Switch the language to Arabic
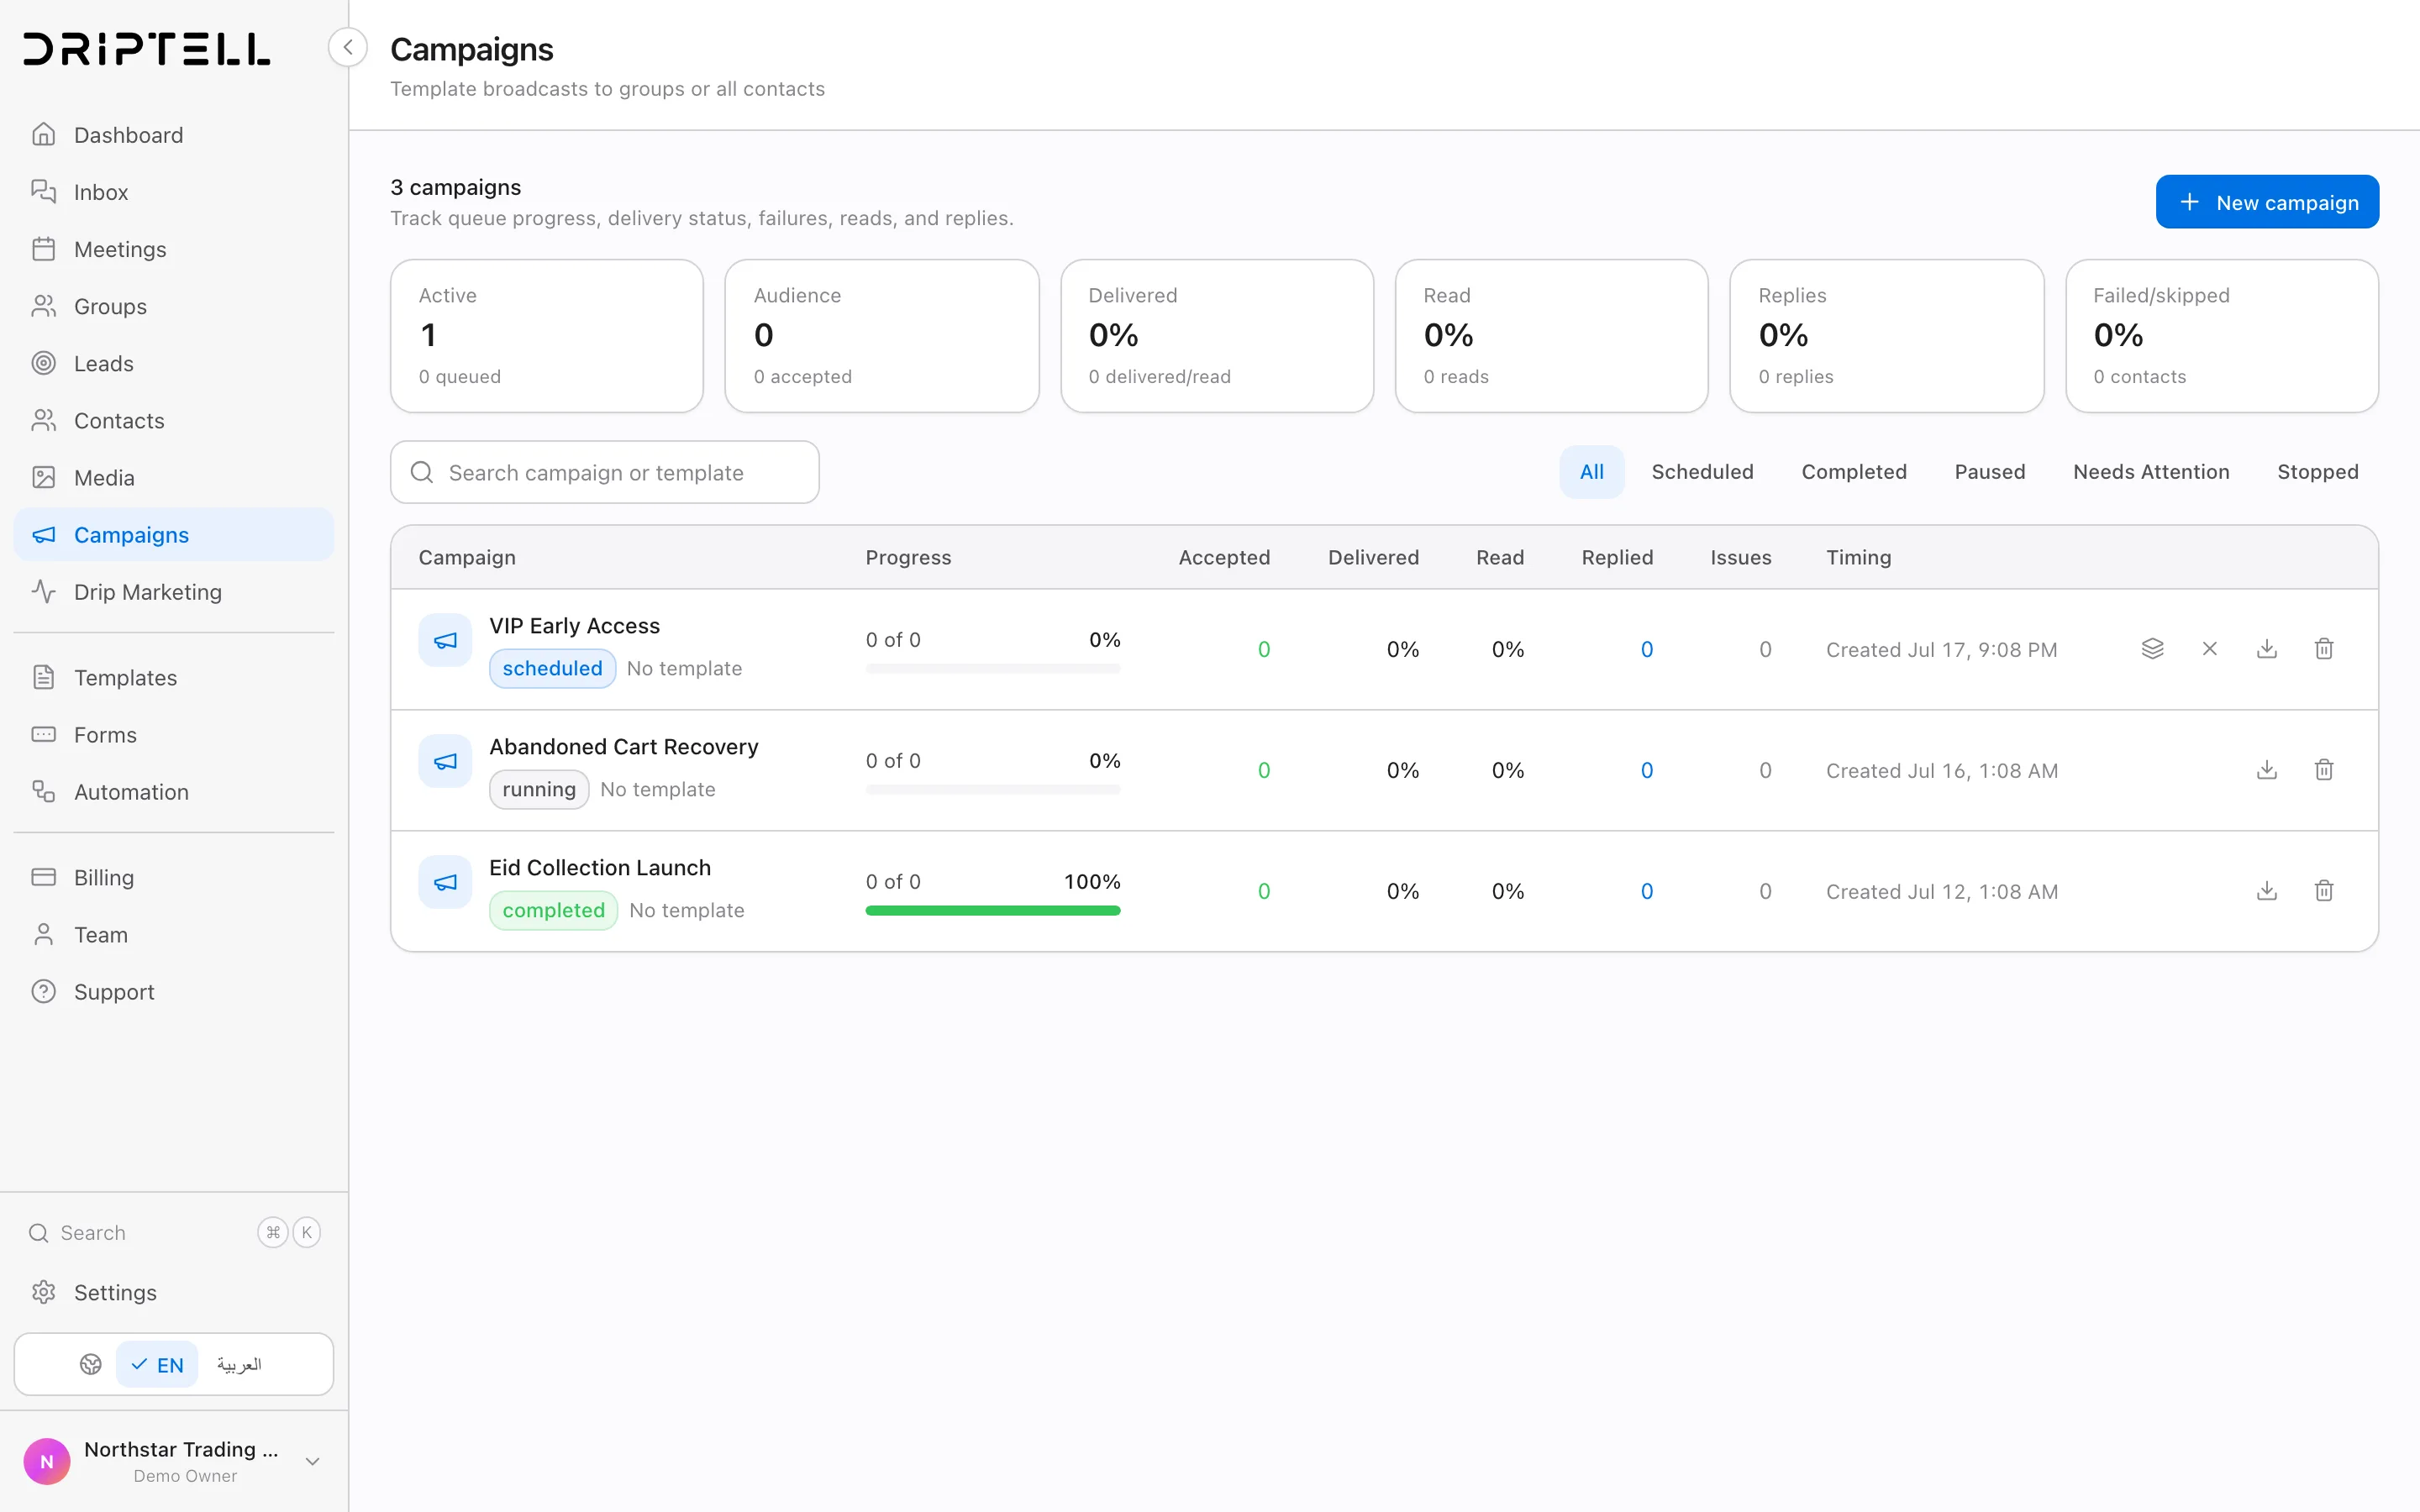The image size is (2420, 1512). pos(239,1364)
